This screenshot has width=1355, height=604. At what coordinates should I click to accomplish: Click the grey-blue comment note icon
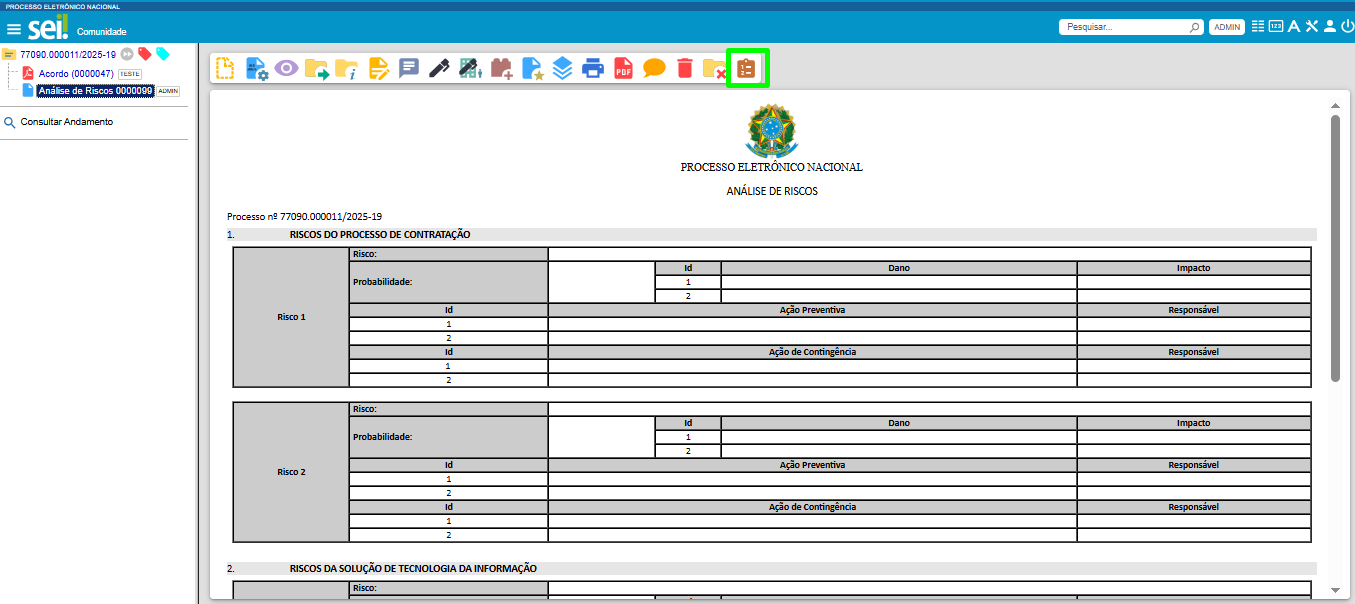pyautogui.click(x=409, y=68)
